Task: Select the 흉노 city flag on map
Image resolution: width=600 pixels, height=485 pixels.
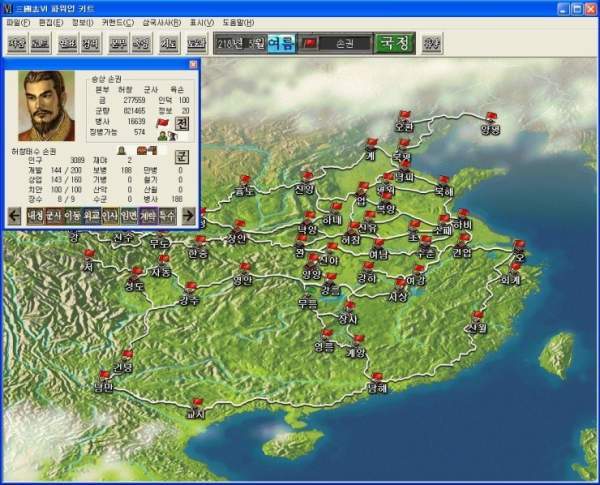Action: (x=245, y=181)
